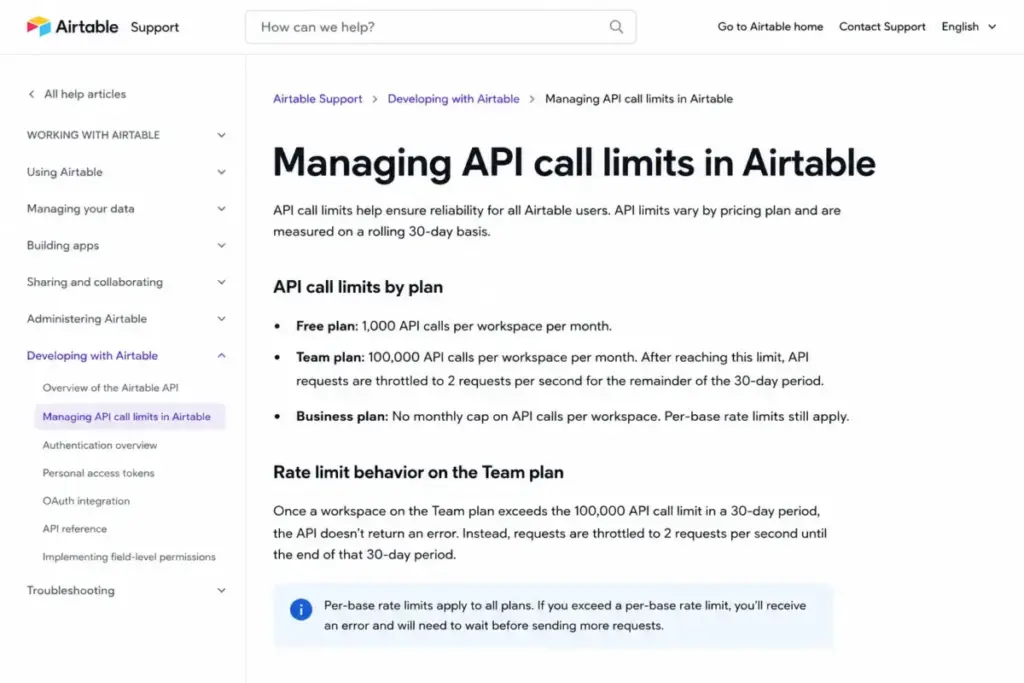Select Administering Airtable in sidebar
The height and width of the screenshot is (683, 1024).
pos(87,319)
